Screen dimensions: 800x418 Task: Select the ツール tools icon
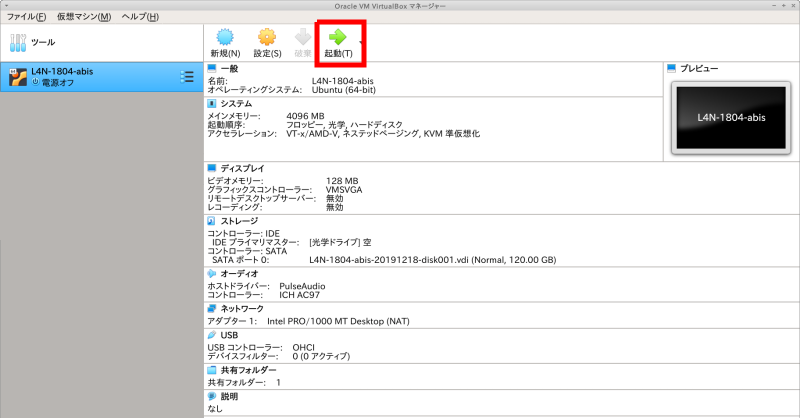18,42
